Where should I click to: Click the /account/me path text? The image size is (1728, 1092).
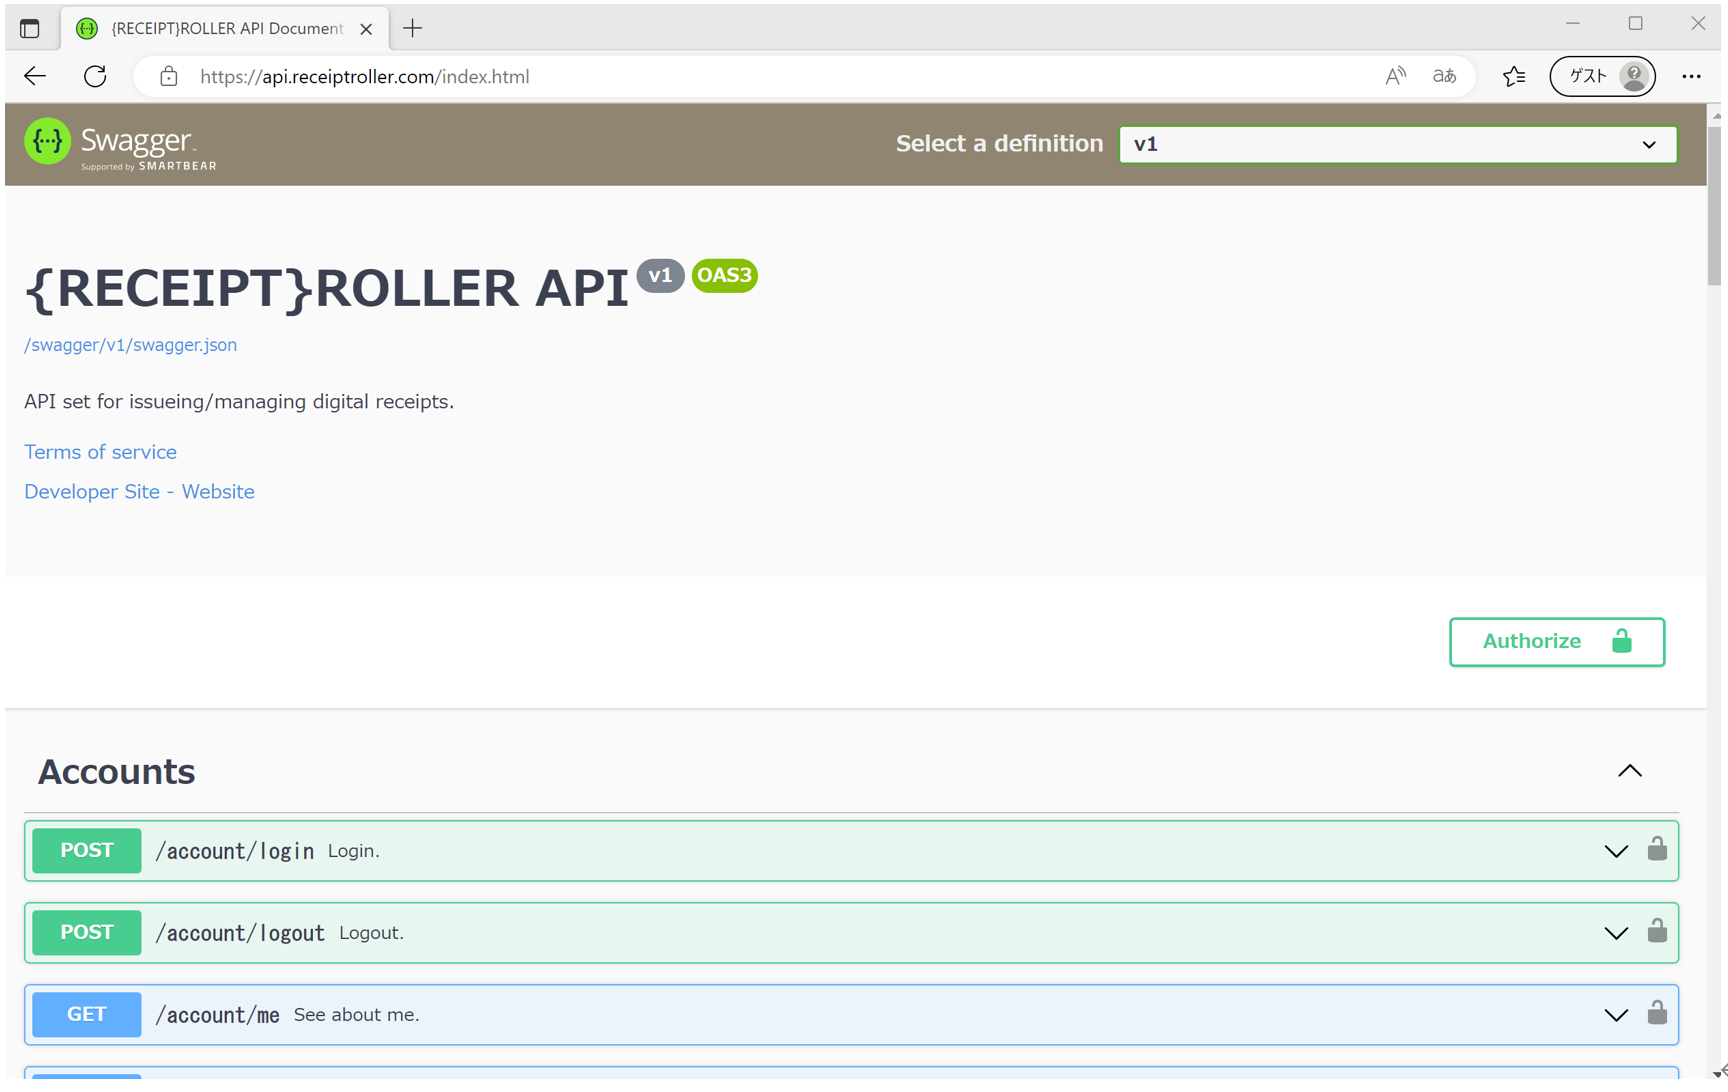pyautogui.click(x=218, y=1015)
